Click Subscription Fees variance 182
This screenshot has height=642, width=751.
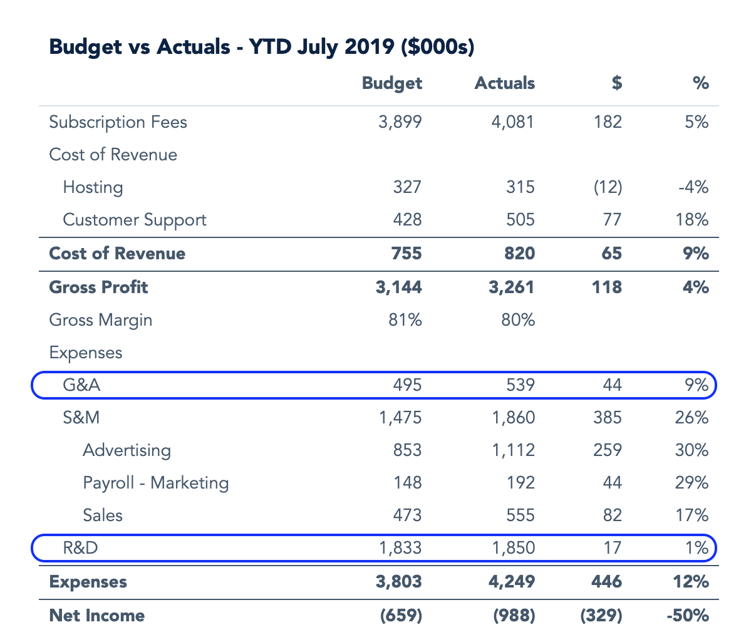pyautogui.click(x=608, y=122)
